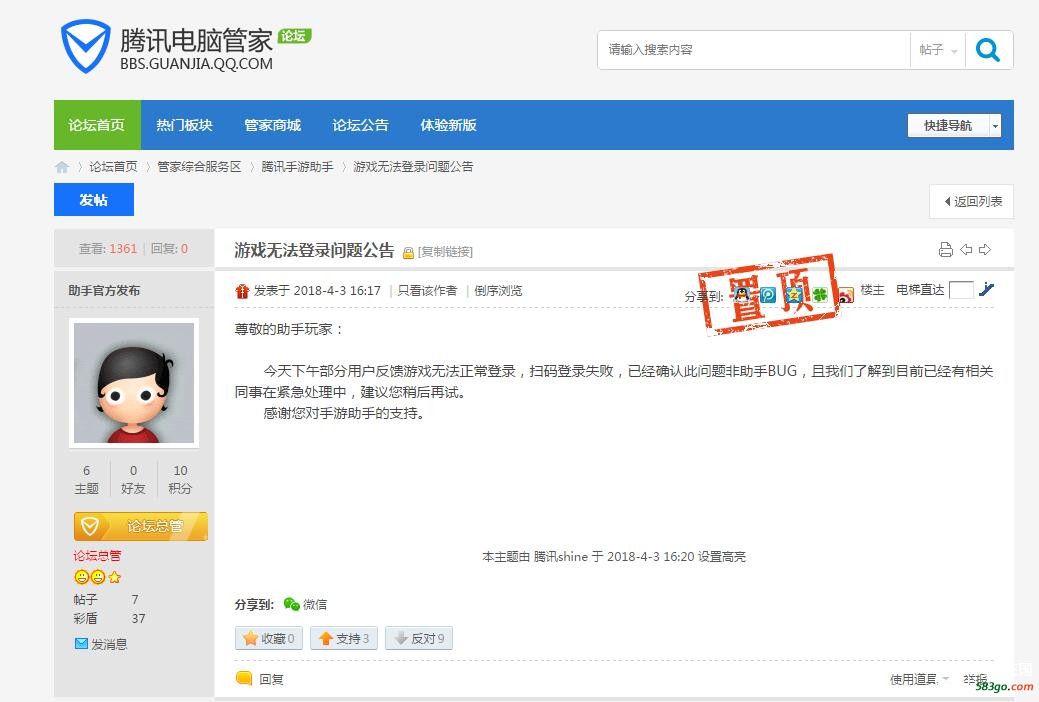Open the 帖子 search type dropdown
Image resolution: width=1039 pixels, height=702 pixels.
[938, 50]
